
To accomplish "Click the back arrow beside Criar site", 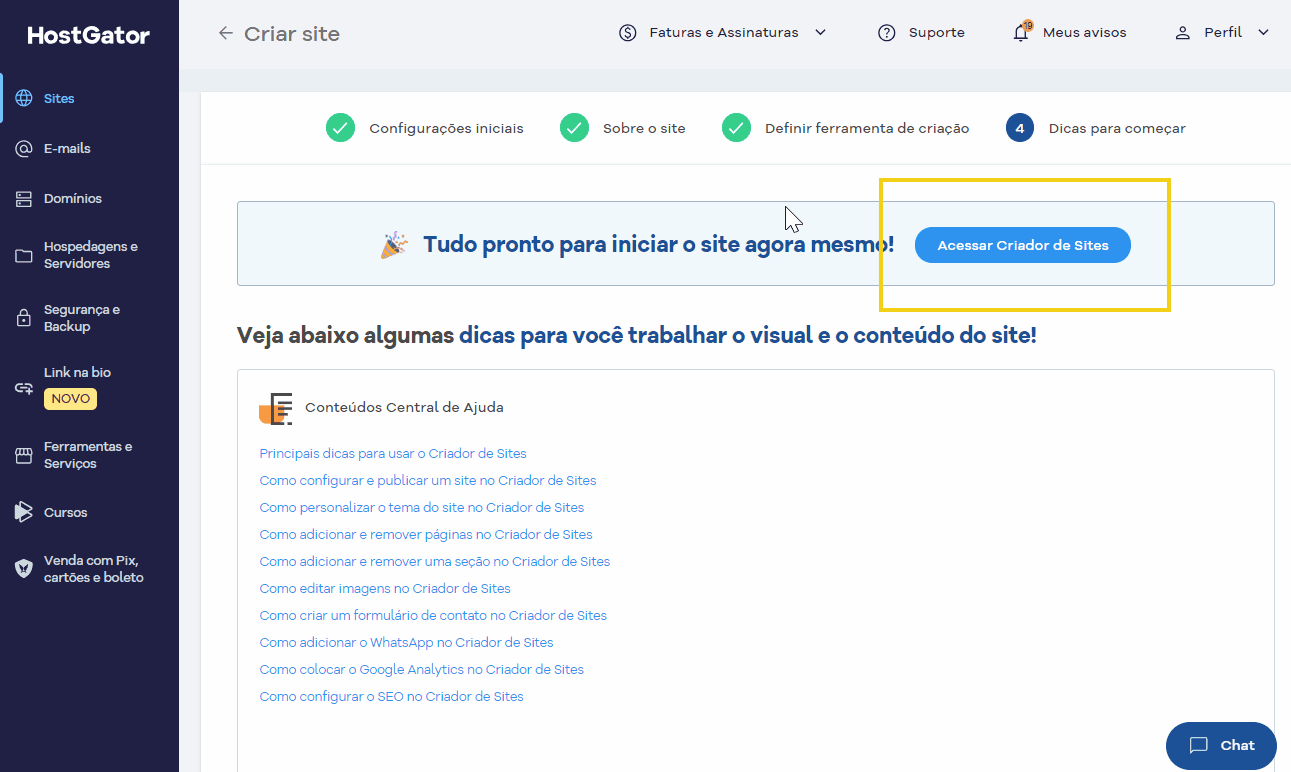I will coord(226,33).
